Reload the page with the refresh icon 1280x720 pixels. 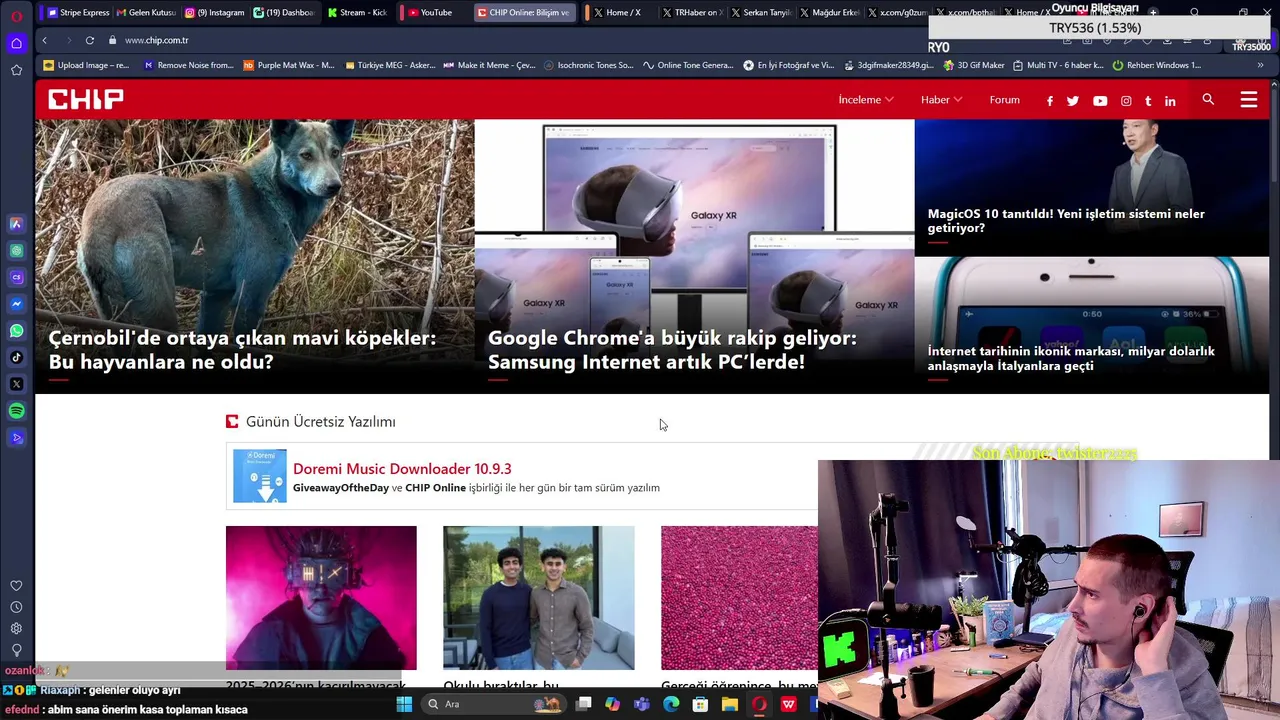point(90,40)
